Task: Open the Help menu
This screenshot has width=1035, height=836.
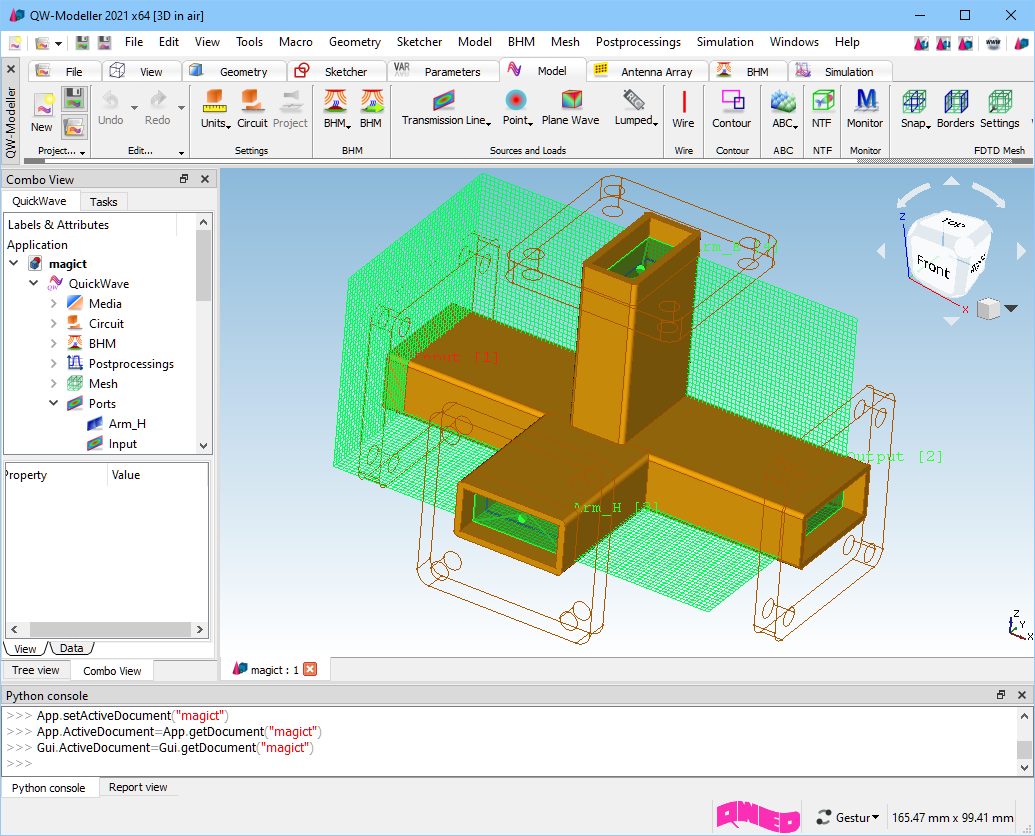Action: pyautogui.click(x=847, y=42)
